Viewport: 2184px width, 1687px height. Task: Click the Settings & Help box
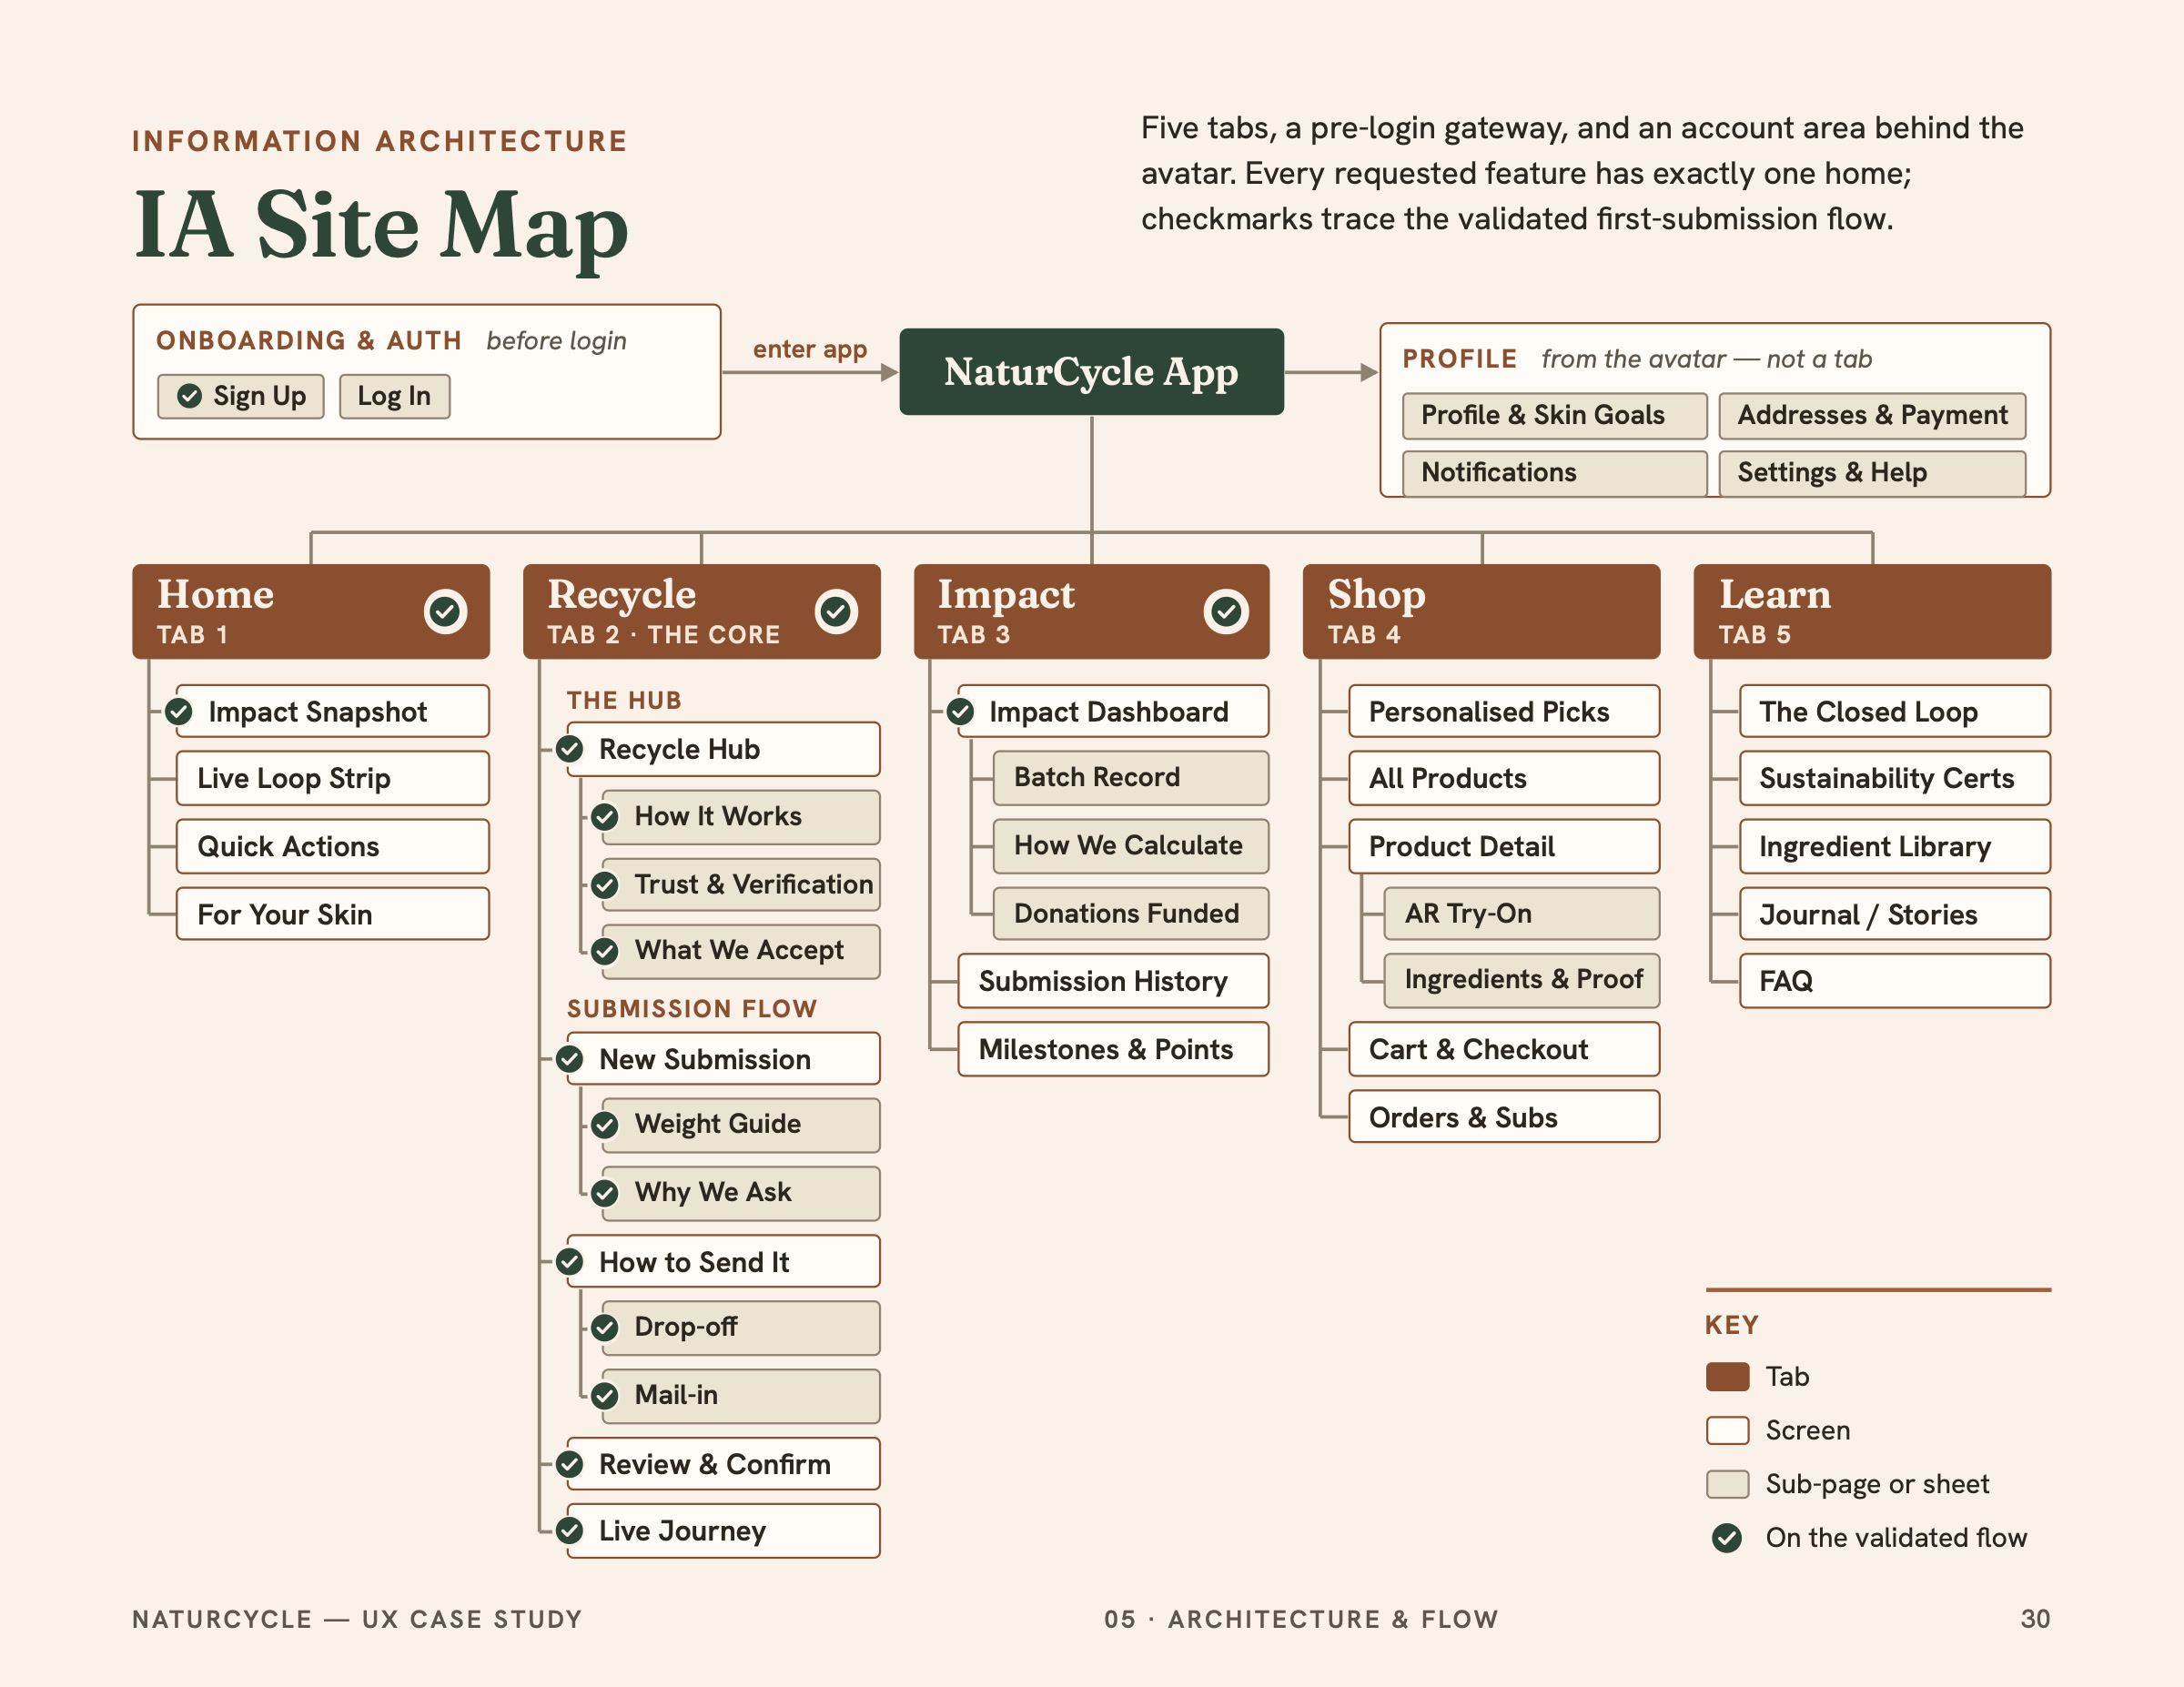[x=1872, y=473]
